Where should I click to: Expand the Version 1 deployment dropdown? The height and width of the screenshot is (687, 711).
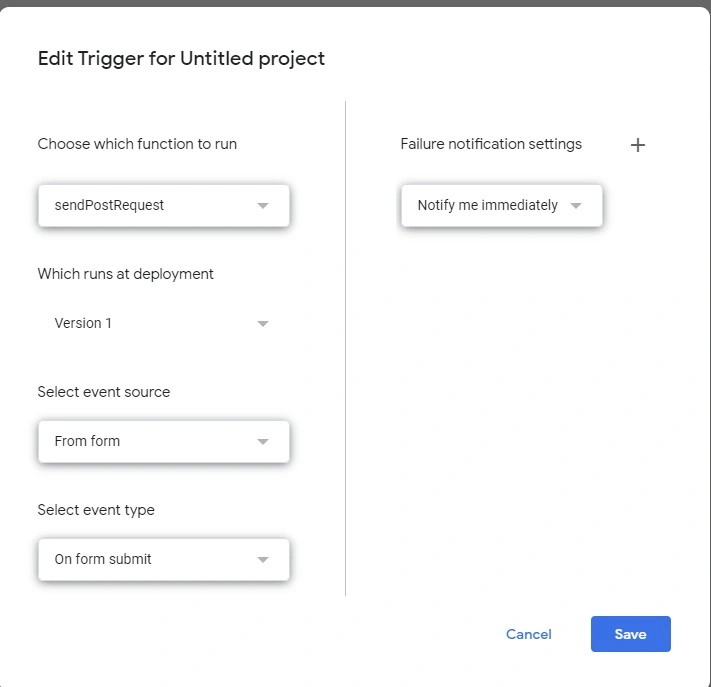tap(164, 323)
